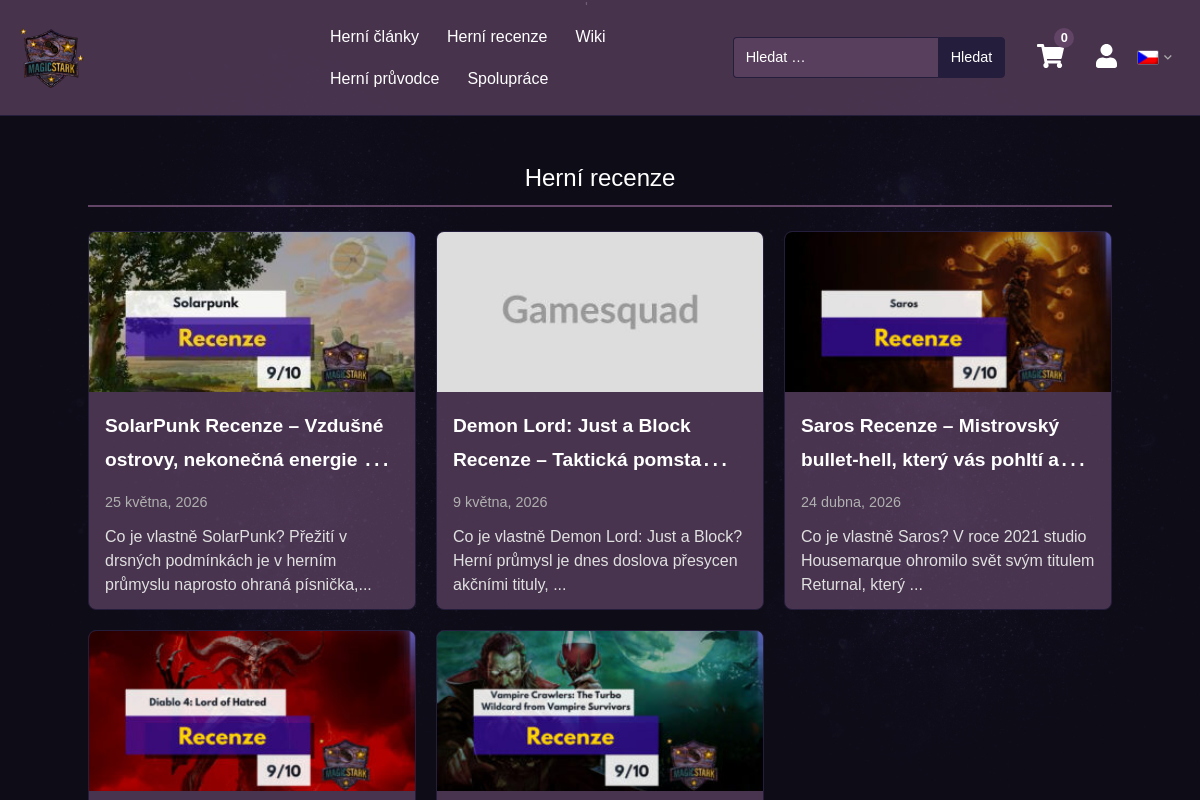Image resolution: width=1200 pixels, height=800 pixels.
Task: Open the Herní recenze menu item
Action: pyautogui.click(x=497, y=36)
